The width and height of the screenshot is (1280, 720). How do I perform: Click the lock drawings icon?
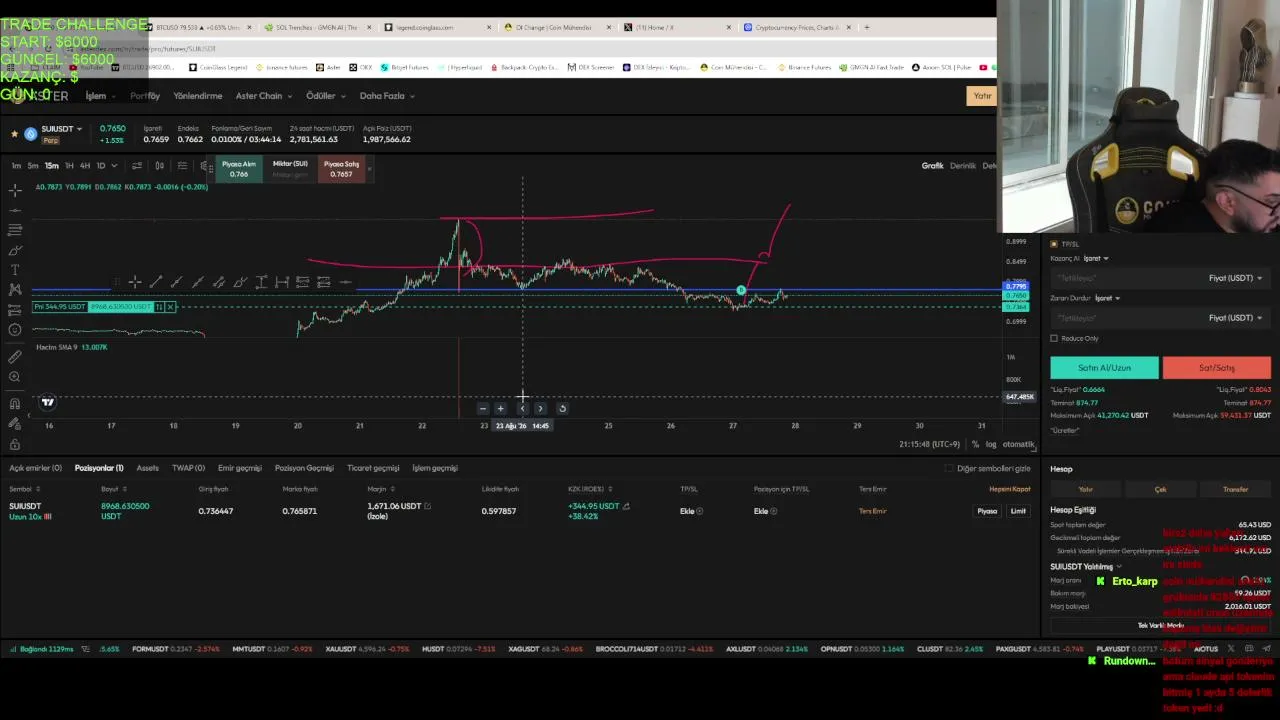pos(15,445)
